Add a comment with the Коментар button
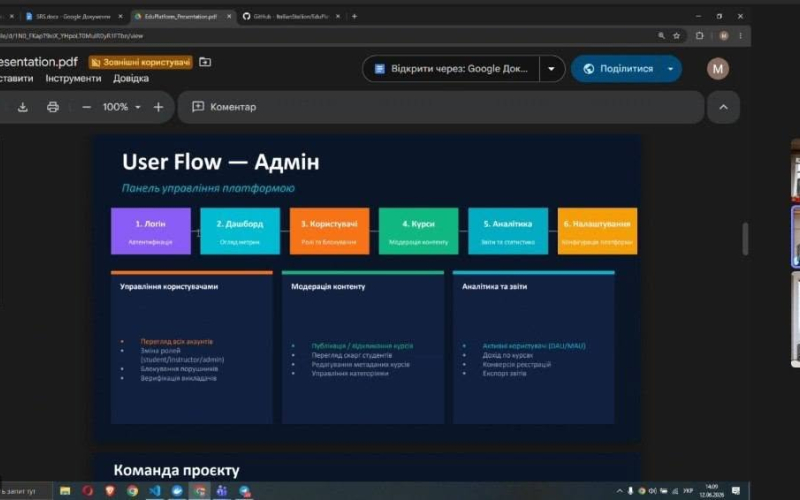Screen dimensions: 800x500 click(x=224, y=107)
